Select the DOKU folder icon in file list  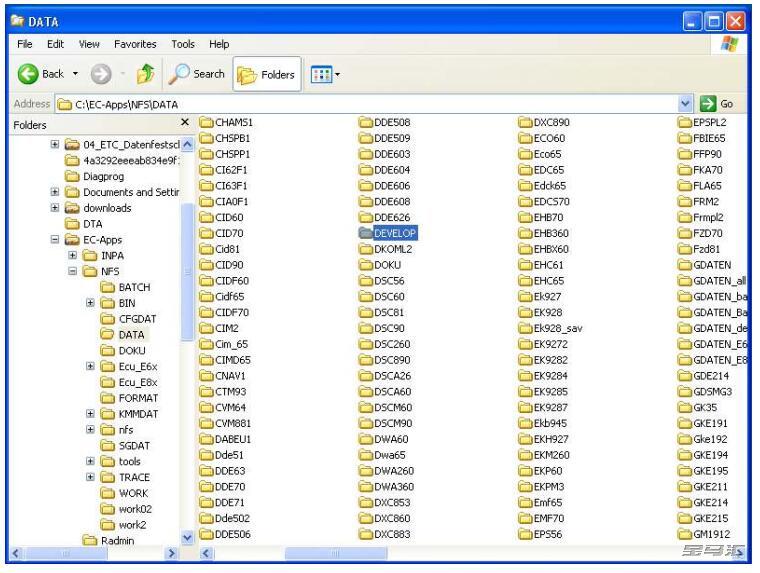click(366, 265)
